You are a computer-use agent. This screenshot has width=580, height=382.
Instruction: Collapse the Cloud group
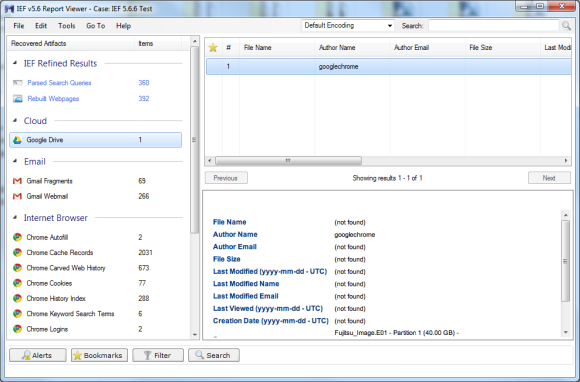click(x=15, y=121)
